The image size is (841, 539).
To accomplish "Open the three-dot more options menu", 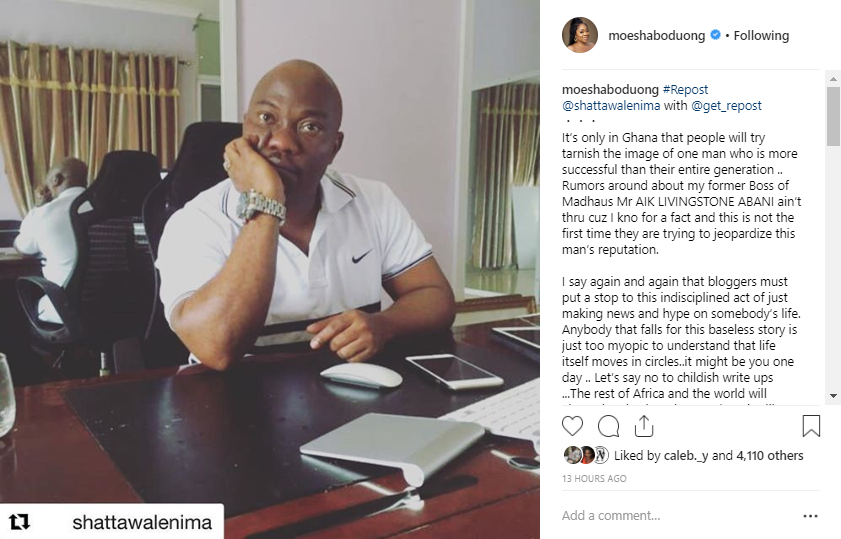I will 810,516.
